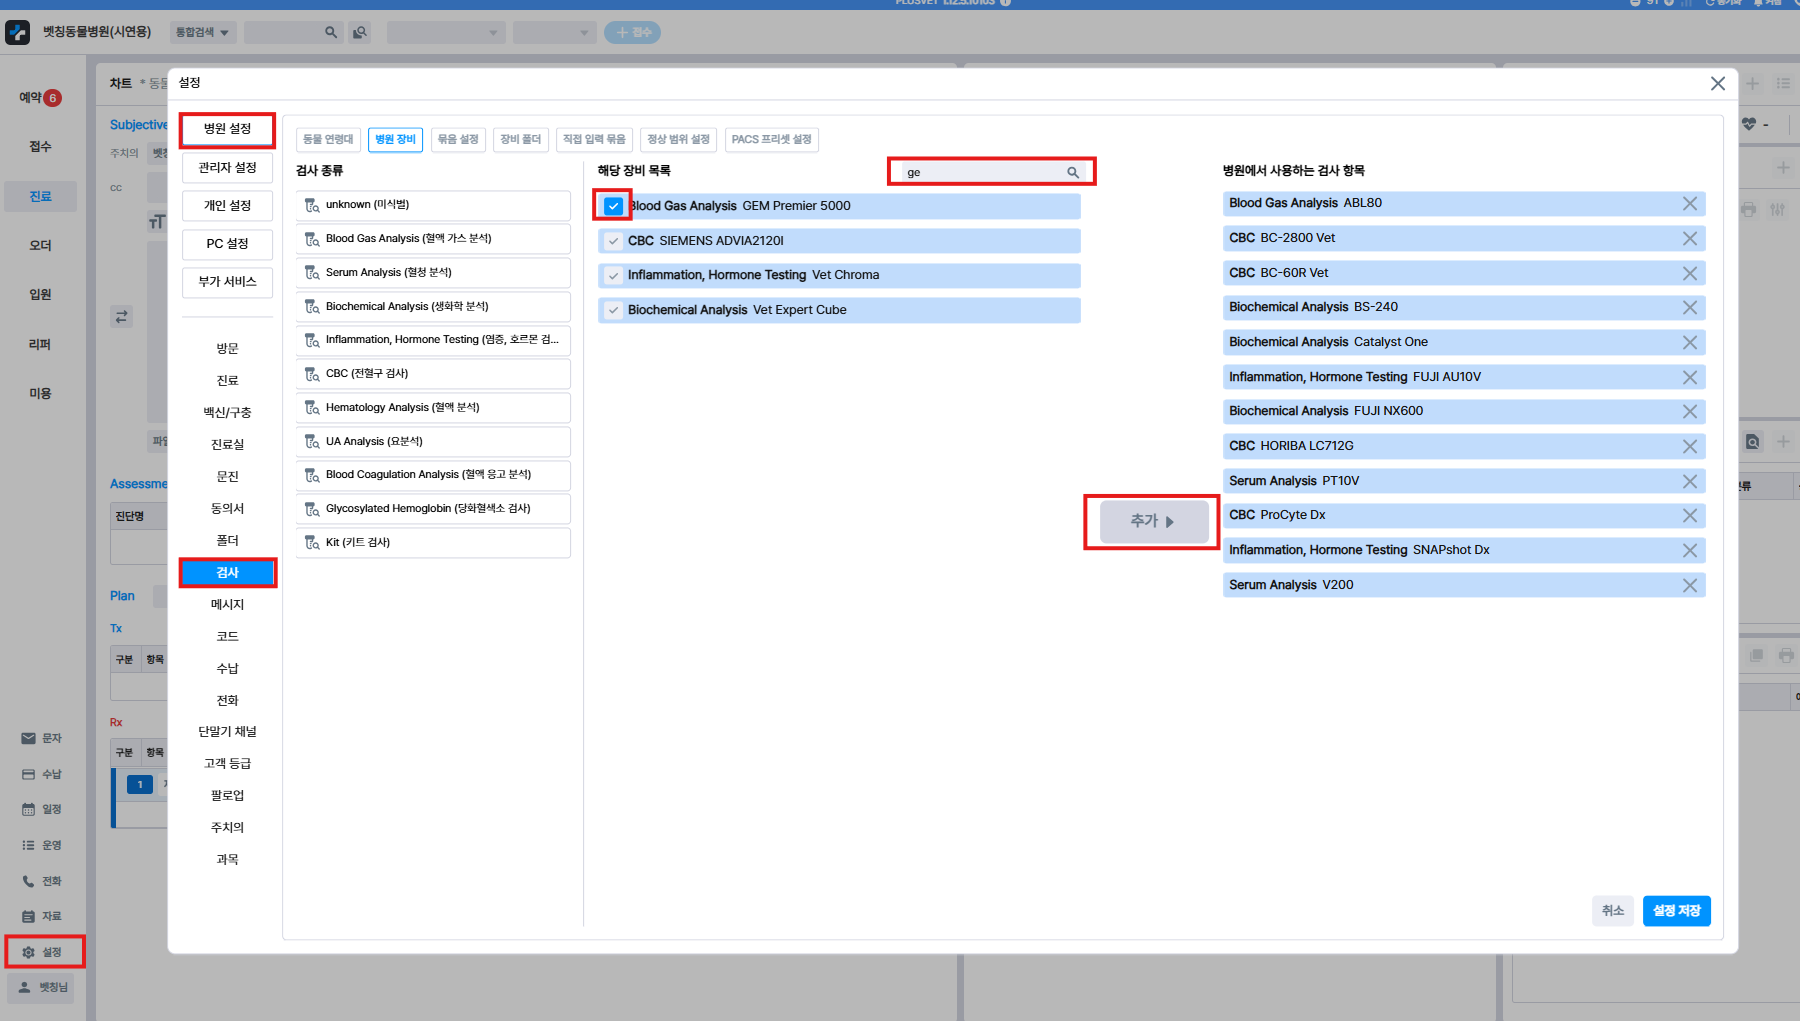1800x1021 pixels.
Task: Open 자료 documents in sidebar
Action: pyautogui.click(x=42, y=916)
